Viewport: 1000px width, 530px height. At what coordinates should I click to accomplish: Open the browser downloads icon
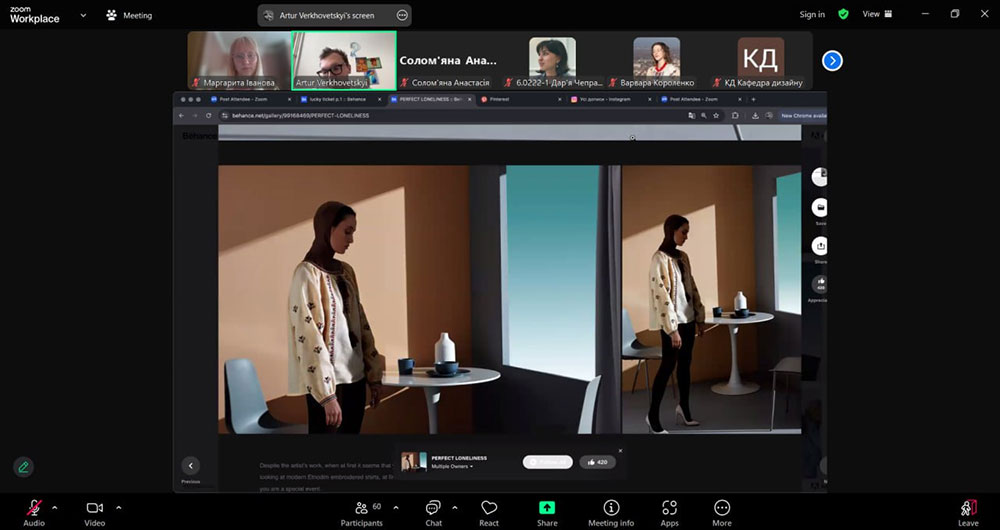click(755, 115)
